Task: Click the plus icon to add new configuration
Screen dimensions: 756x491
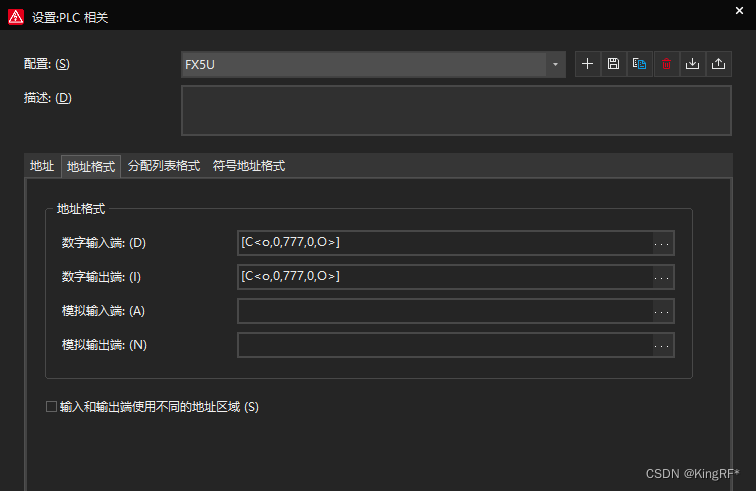Action: [x=587, y=64]
